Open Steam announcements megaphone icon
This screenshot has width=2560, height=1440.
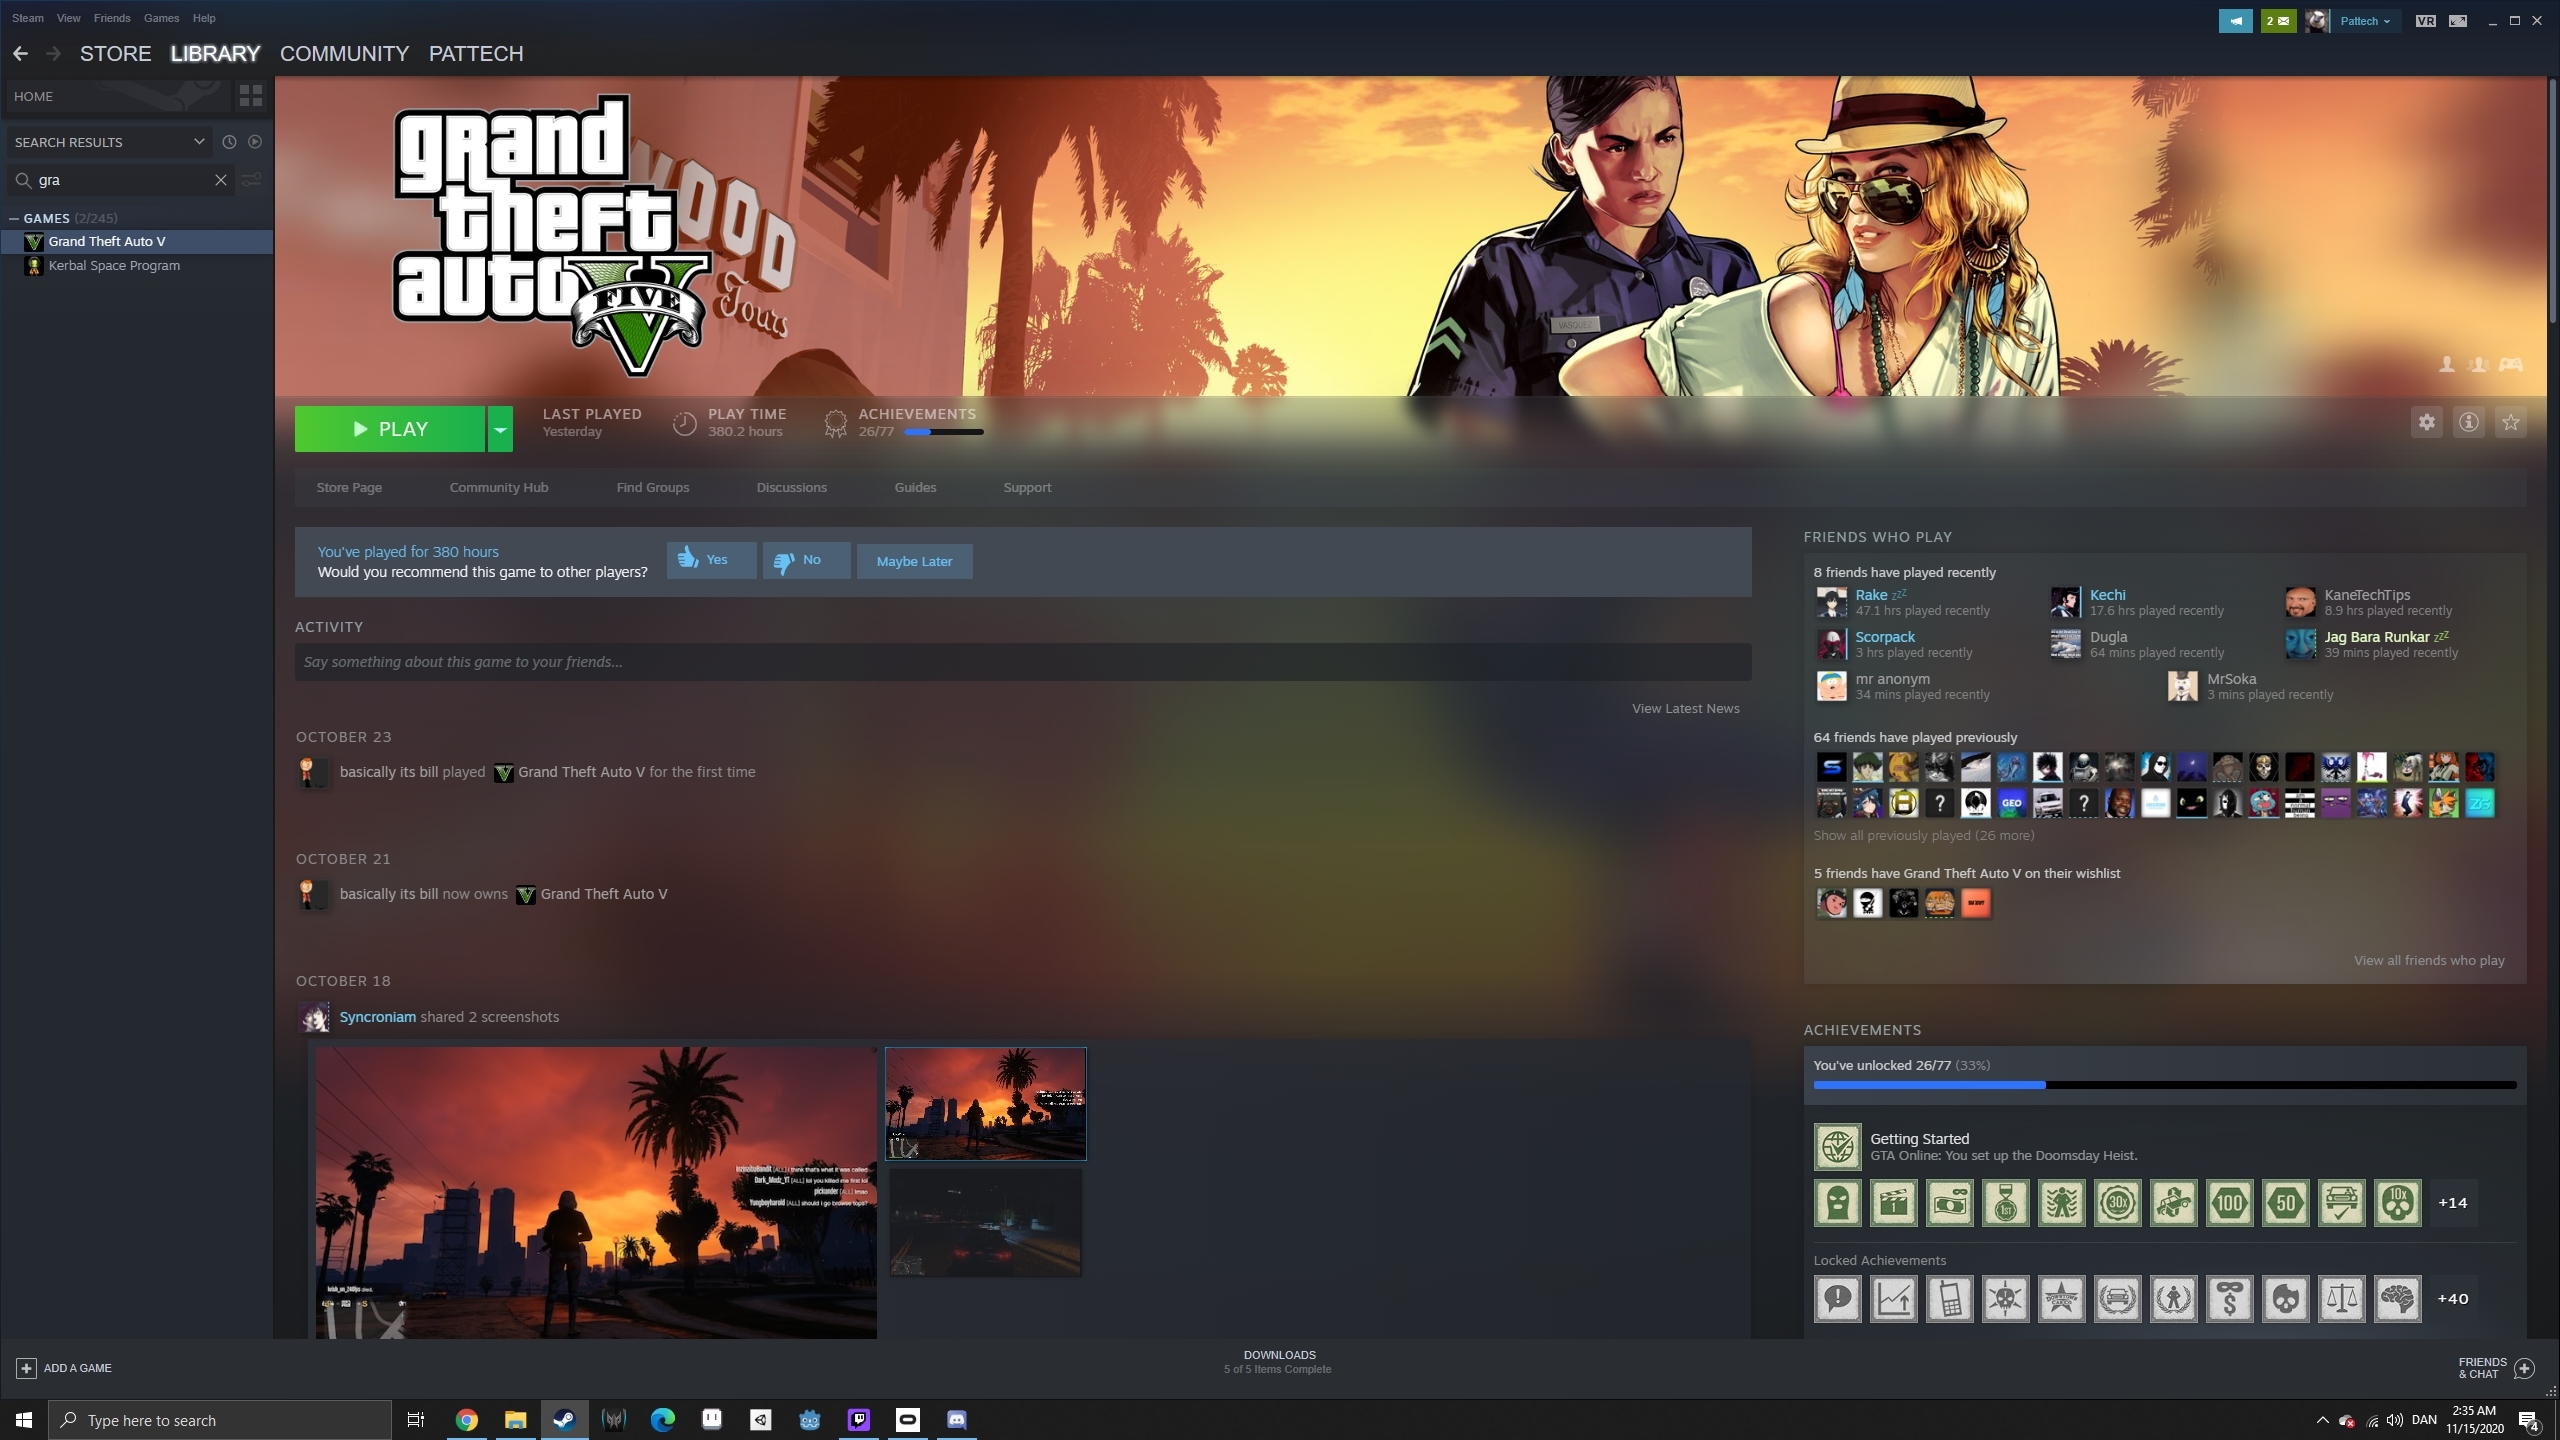(x=2235, y=20)
